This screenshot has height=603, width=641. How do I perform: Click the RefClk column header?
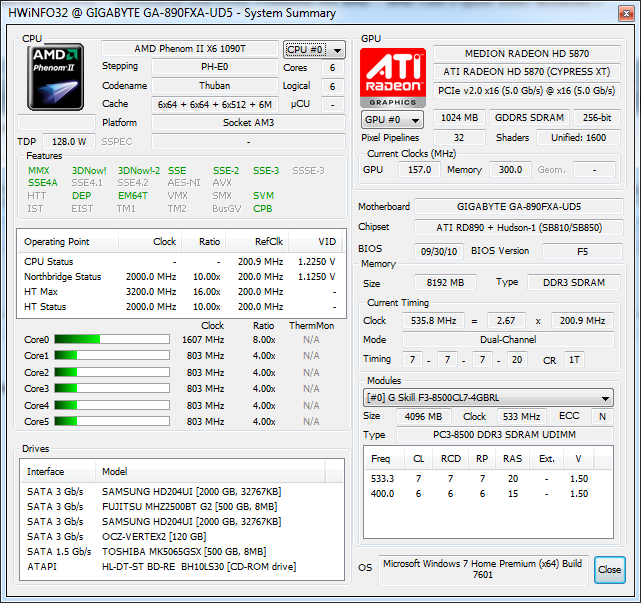pos(257,242)
